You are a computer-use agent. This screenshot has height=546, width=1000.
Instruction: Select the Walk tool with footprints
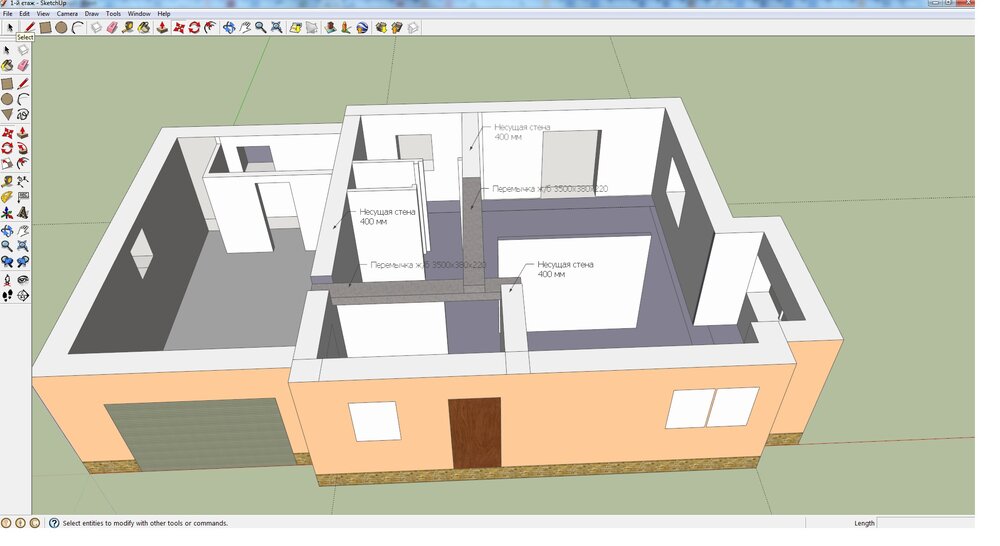pos(7,295)
